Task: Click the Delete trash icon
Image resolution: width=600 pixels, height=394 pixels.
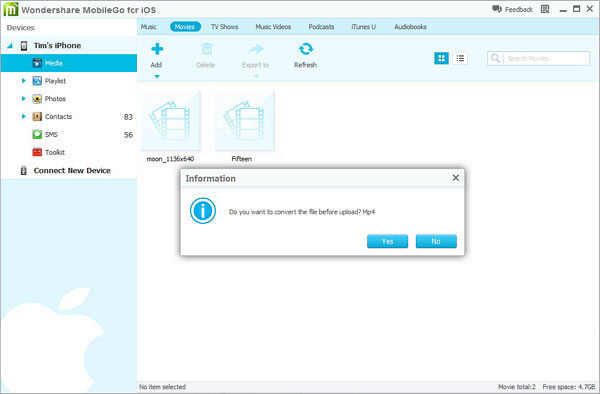Action: [207, 49]
